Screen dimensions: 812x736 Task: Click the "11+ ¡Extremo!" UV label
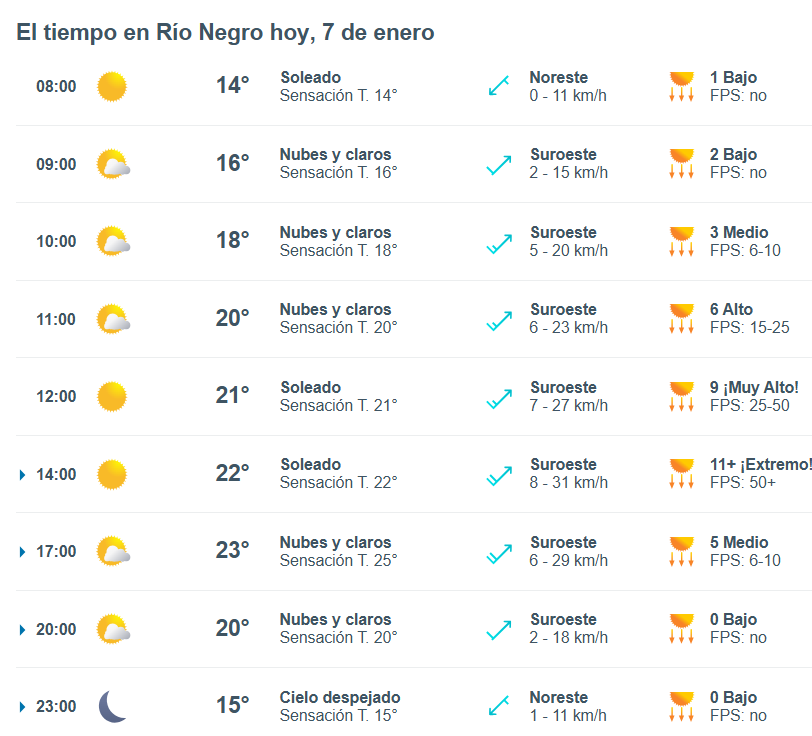pyautogui.click(x=760, y=464)
